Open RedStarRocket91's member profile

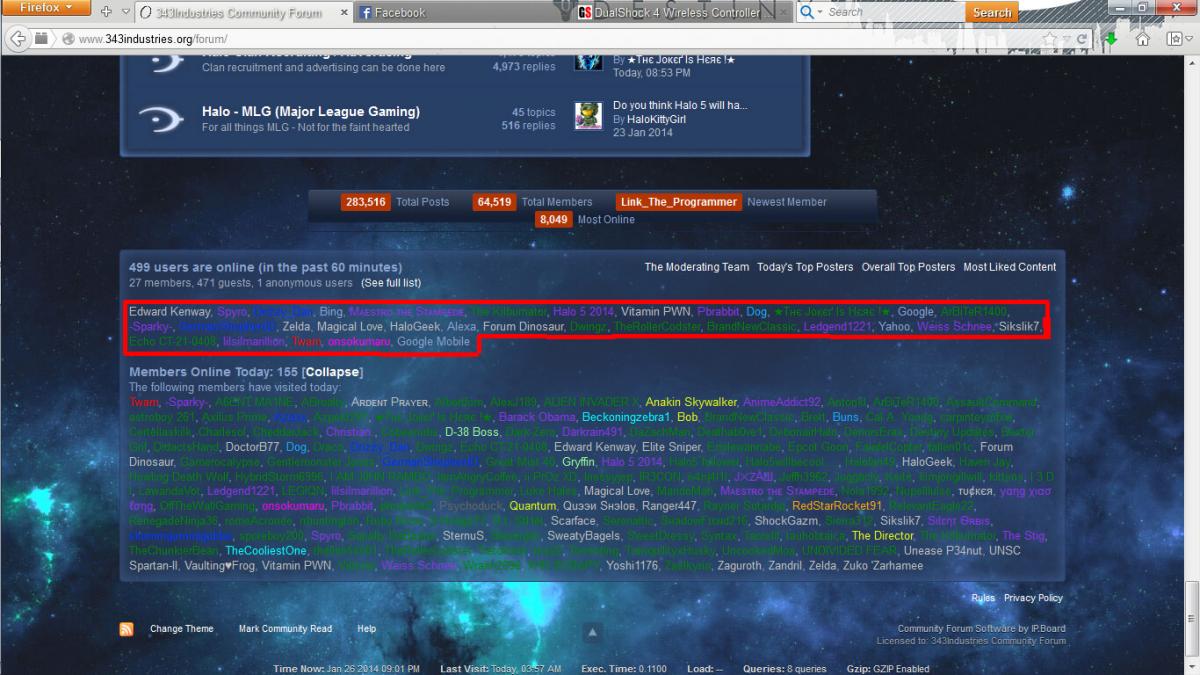(837, 506)
